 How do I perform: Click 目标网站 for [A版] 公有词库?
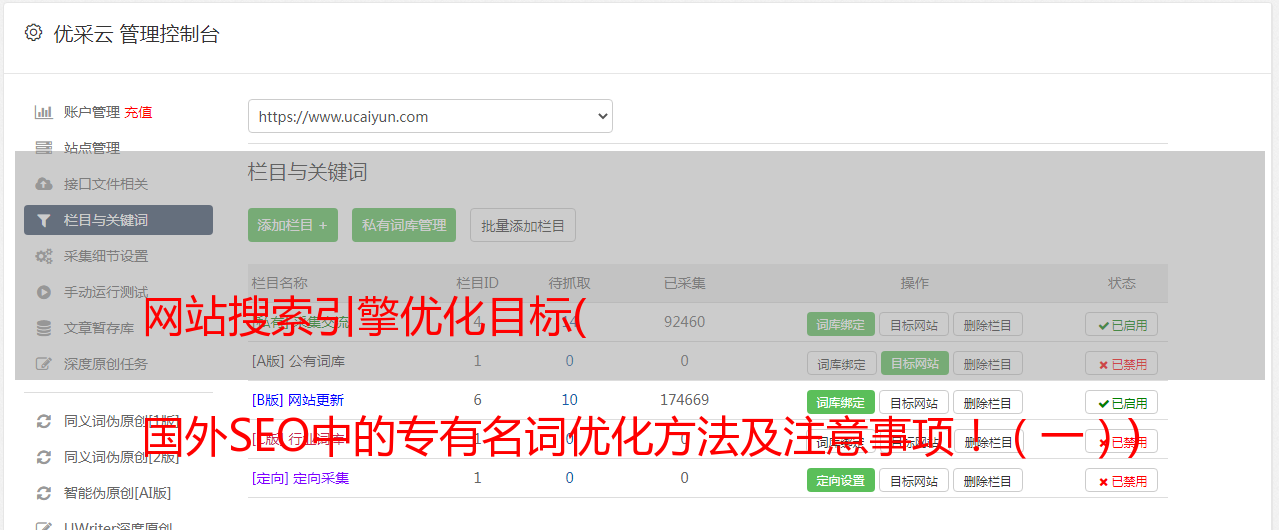914,363
